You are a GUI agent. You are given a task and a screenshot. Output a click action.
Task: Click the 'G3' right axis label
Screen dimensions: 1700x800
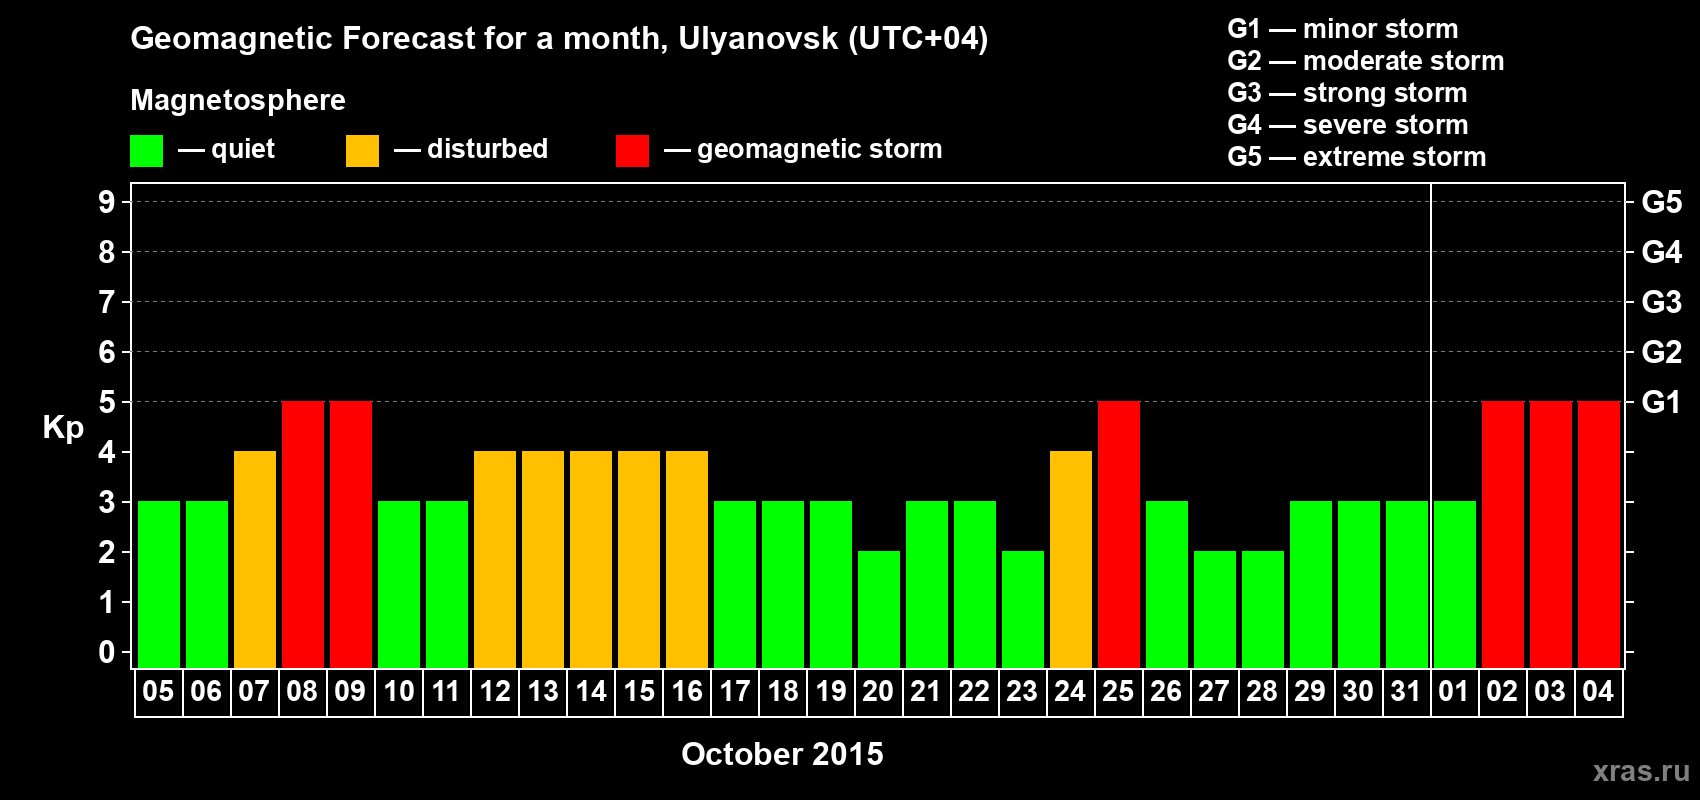[x=1662, y=302]
